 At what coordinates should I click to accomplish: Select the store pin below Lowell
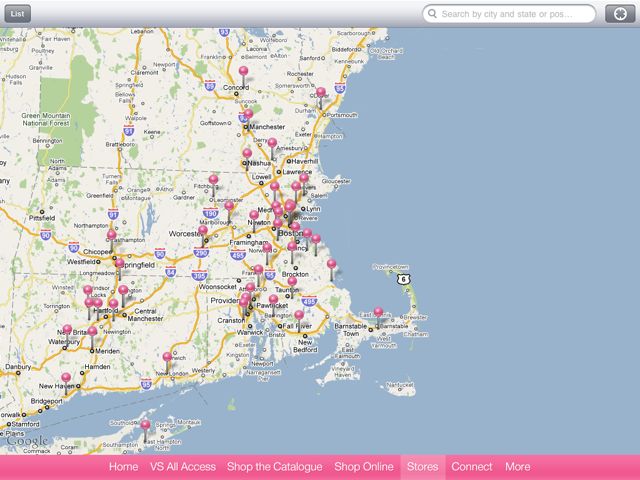click(275, 186)
